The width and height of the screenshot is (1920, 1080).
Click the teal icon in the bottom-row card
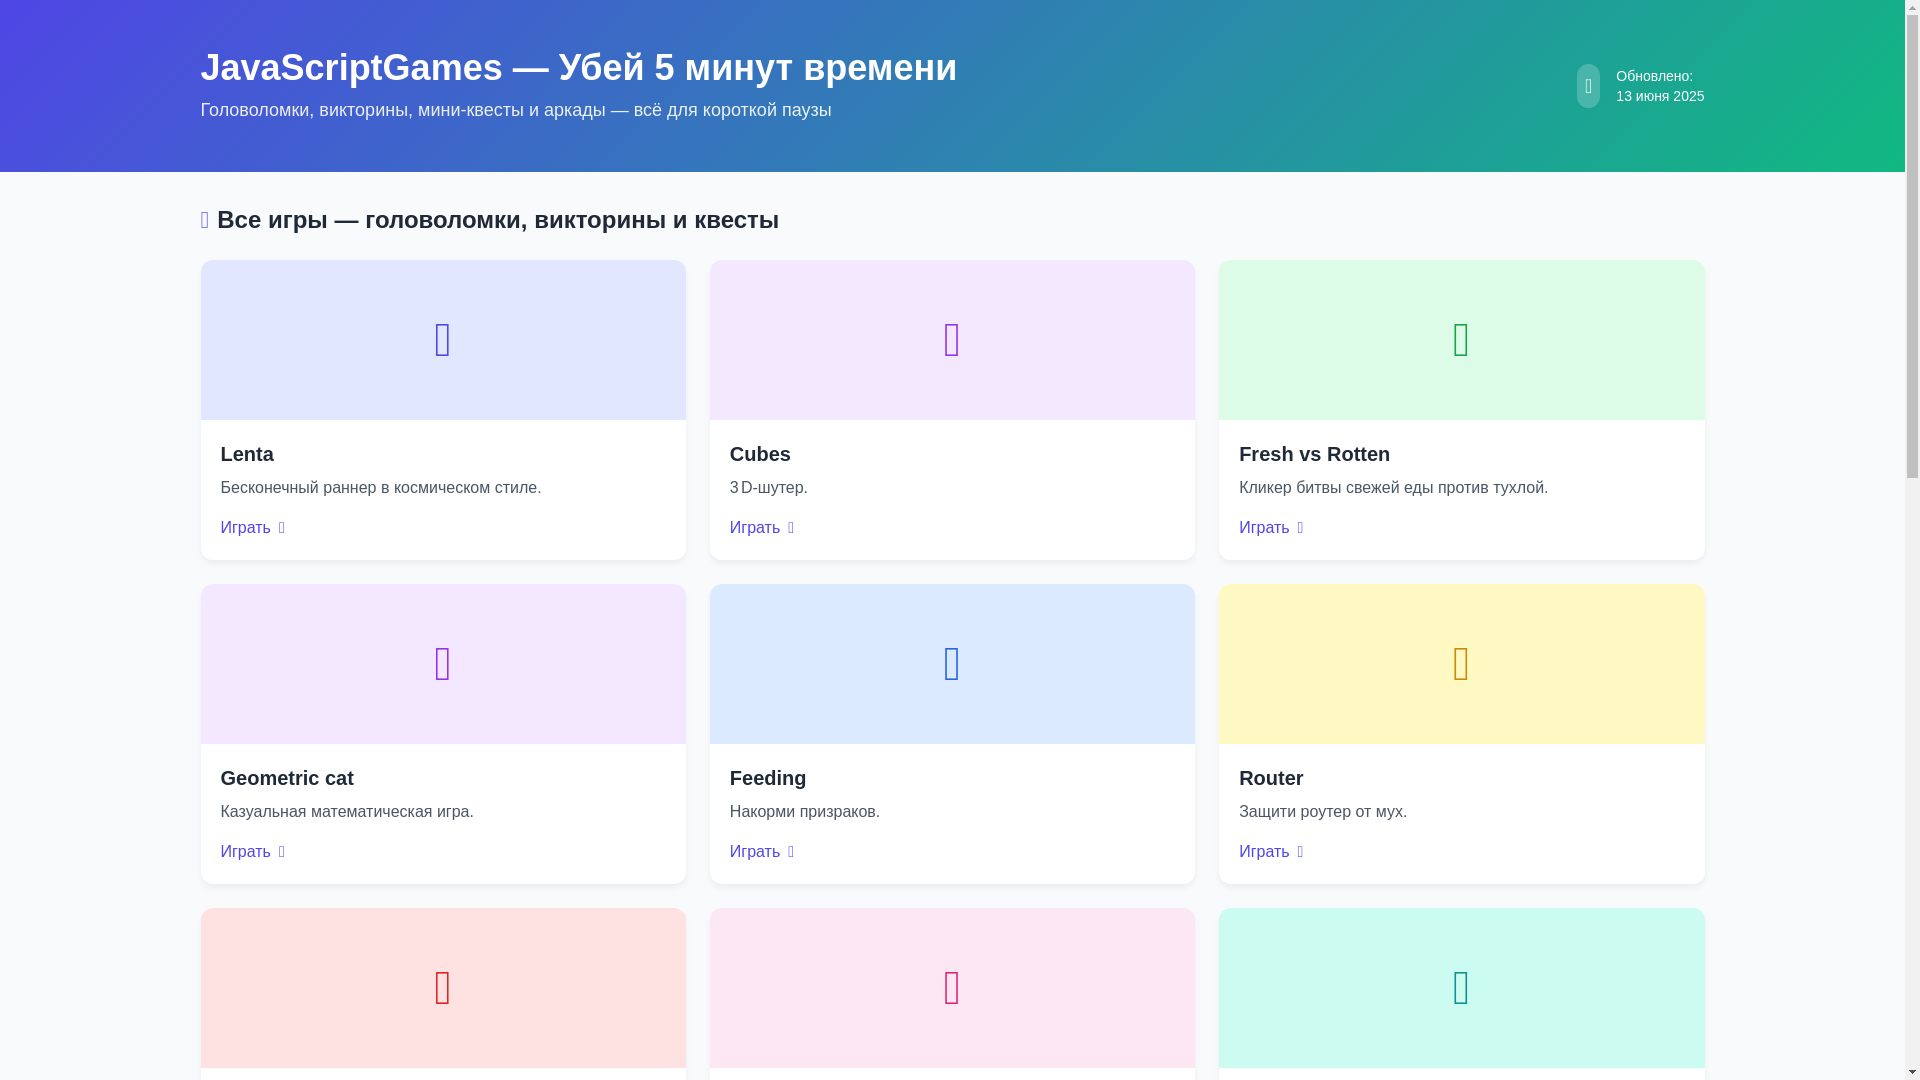coord(1461,988)
